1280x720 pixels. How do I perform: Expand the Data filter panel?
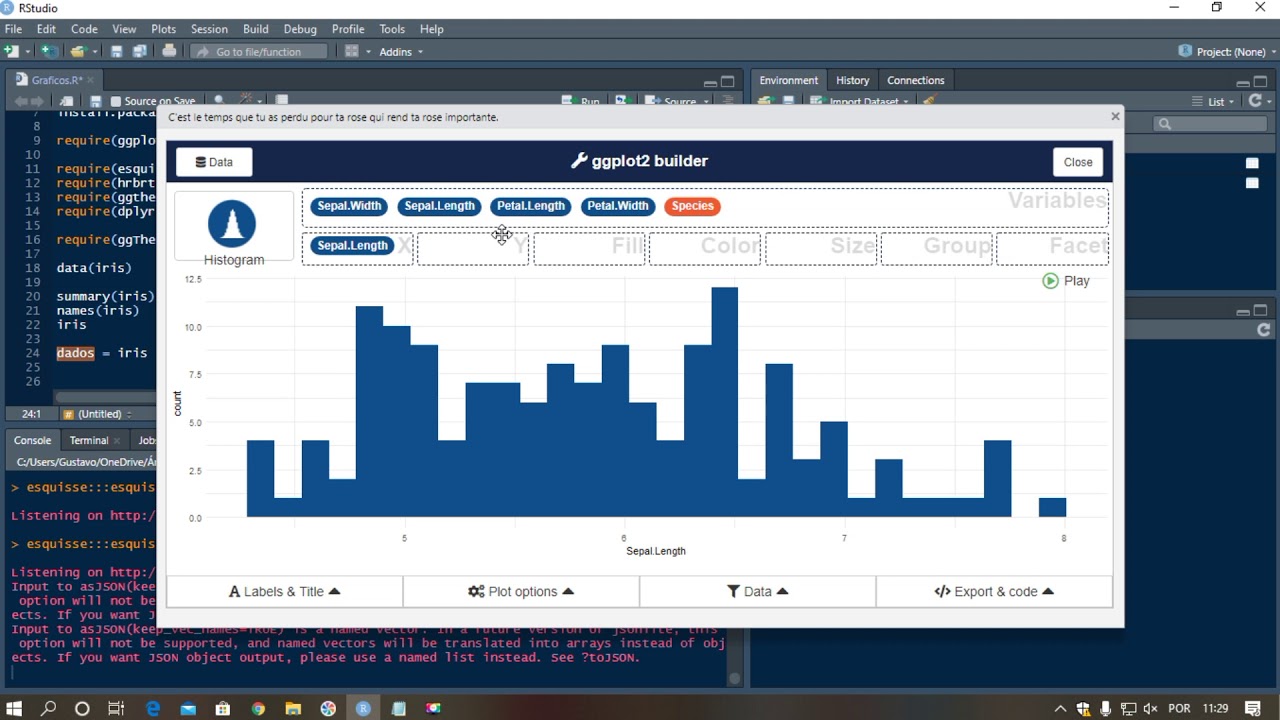point(758,591)
